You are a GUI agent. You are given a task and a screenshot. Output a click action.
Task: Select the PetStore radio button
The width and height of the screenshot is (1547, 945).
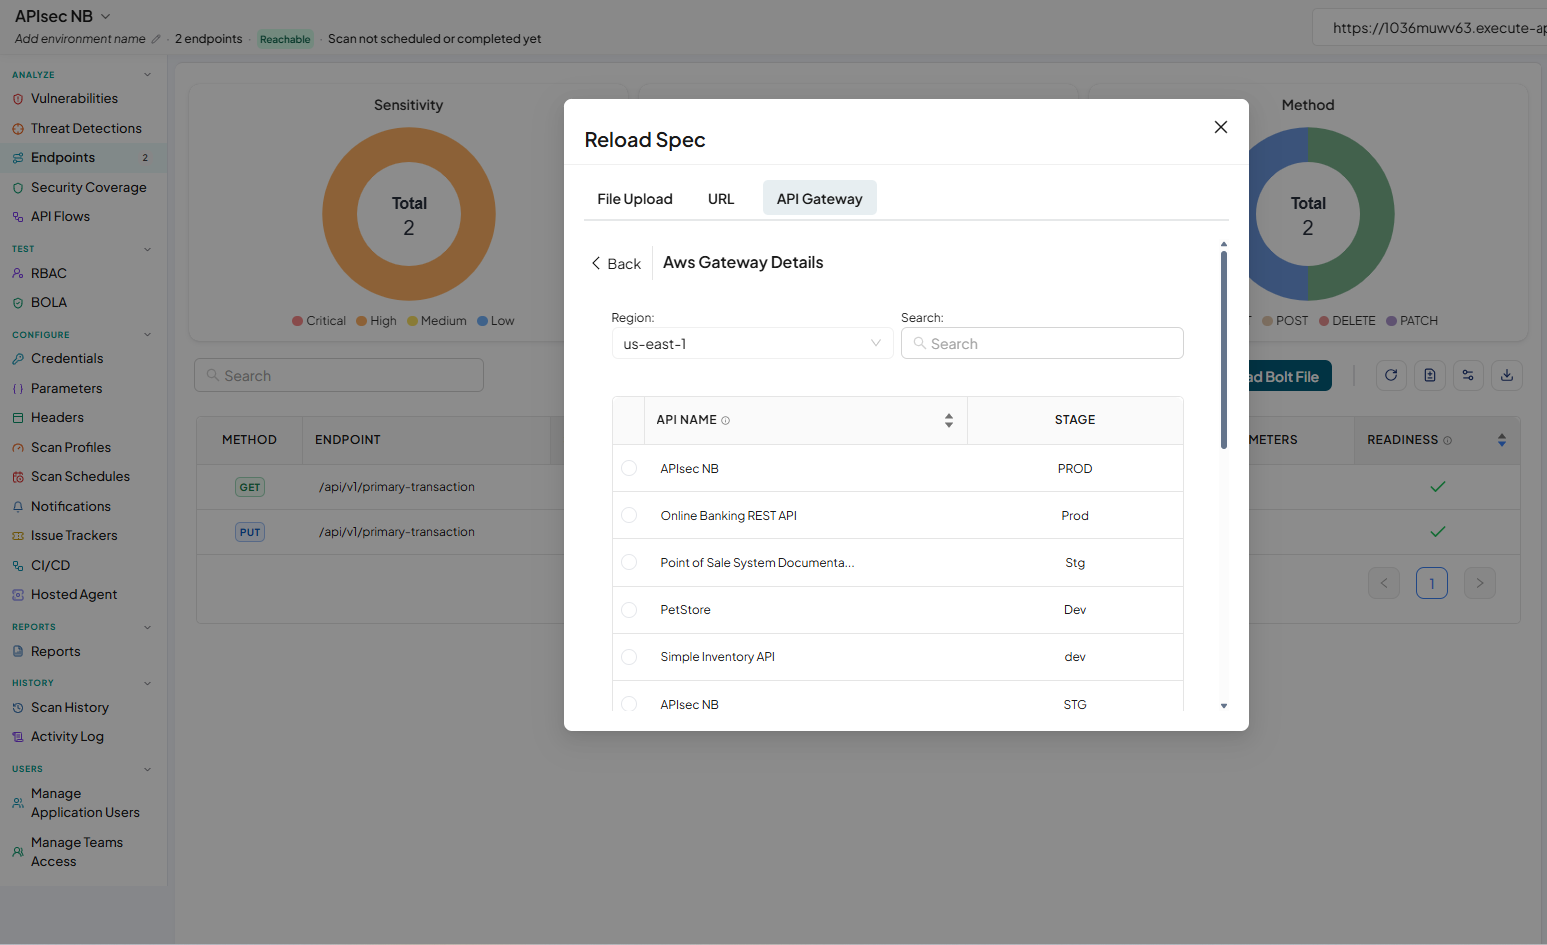coord(629,610)
